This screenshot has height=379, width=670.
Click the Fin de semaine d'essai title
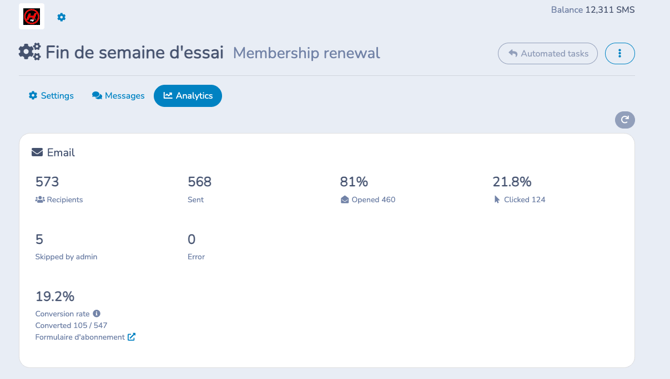pos(134,53)
